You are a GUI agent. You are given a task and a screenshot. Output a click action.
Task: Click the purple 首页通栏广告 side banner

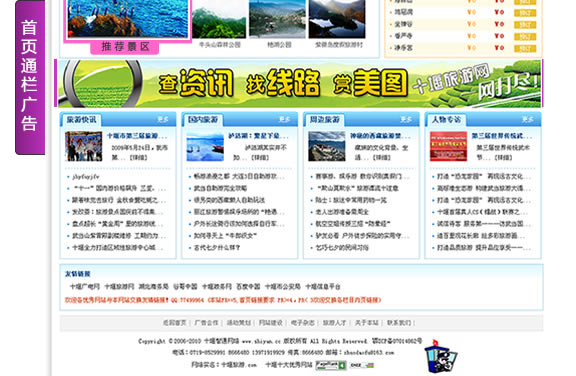30,77
